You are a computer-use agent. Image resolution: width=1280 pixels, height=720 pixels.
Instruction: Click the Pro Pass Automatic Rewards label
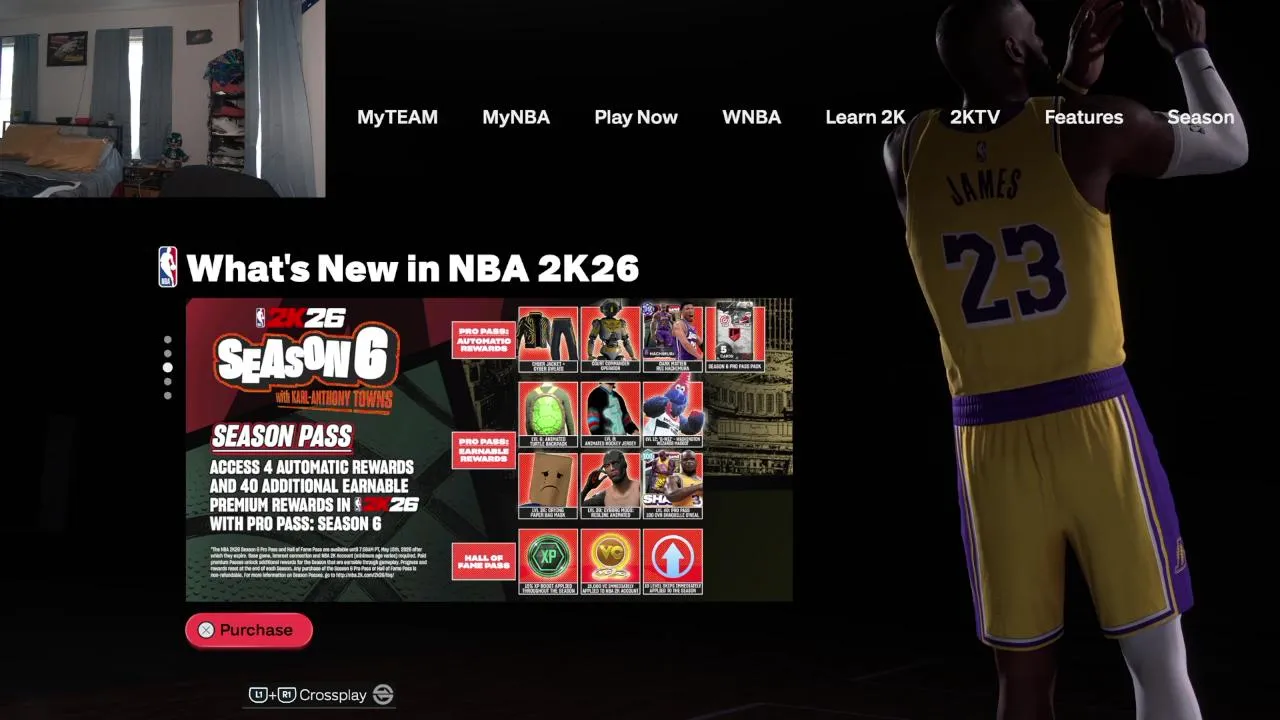tap(484, 340)
